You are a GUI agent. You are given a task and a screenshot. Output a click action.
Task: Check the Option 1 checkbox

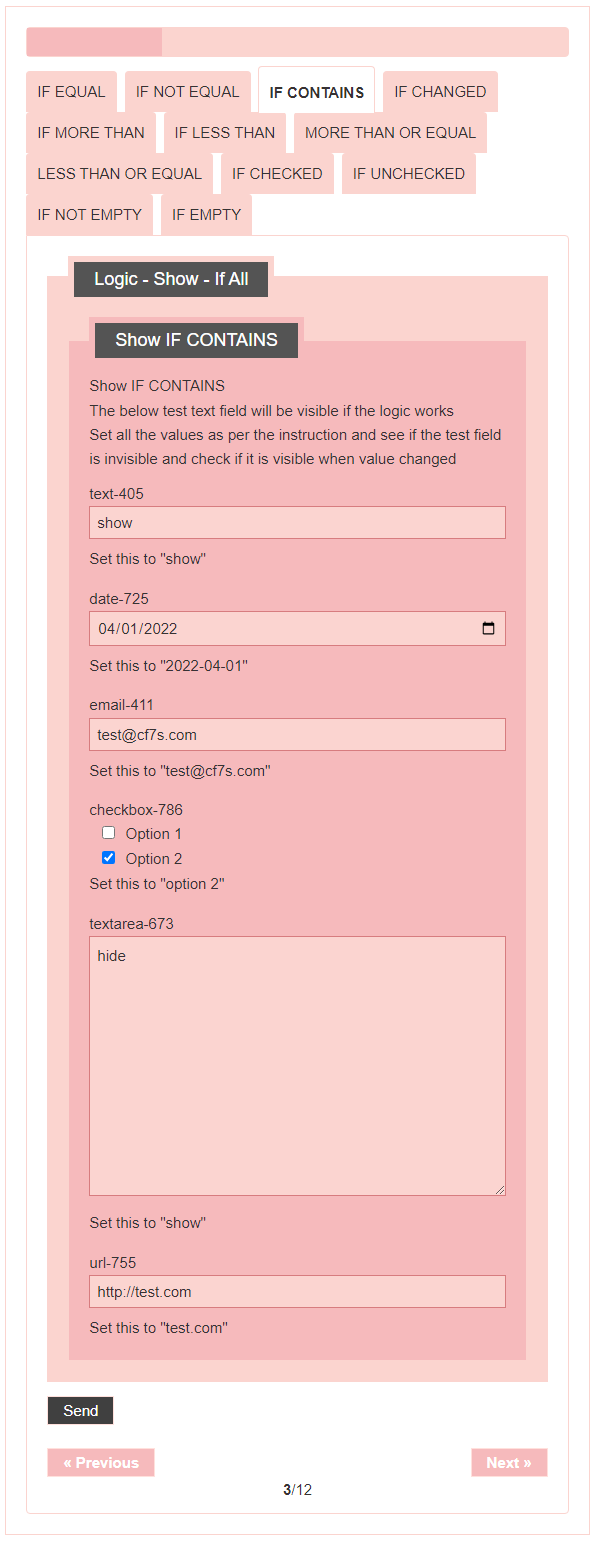[x=109, y=833]
